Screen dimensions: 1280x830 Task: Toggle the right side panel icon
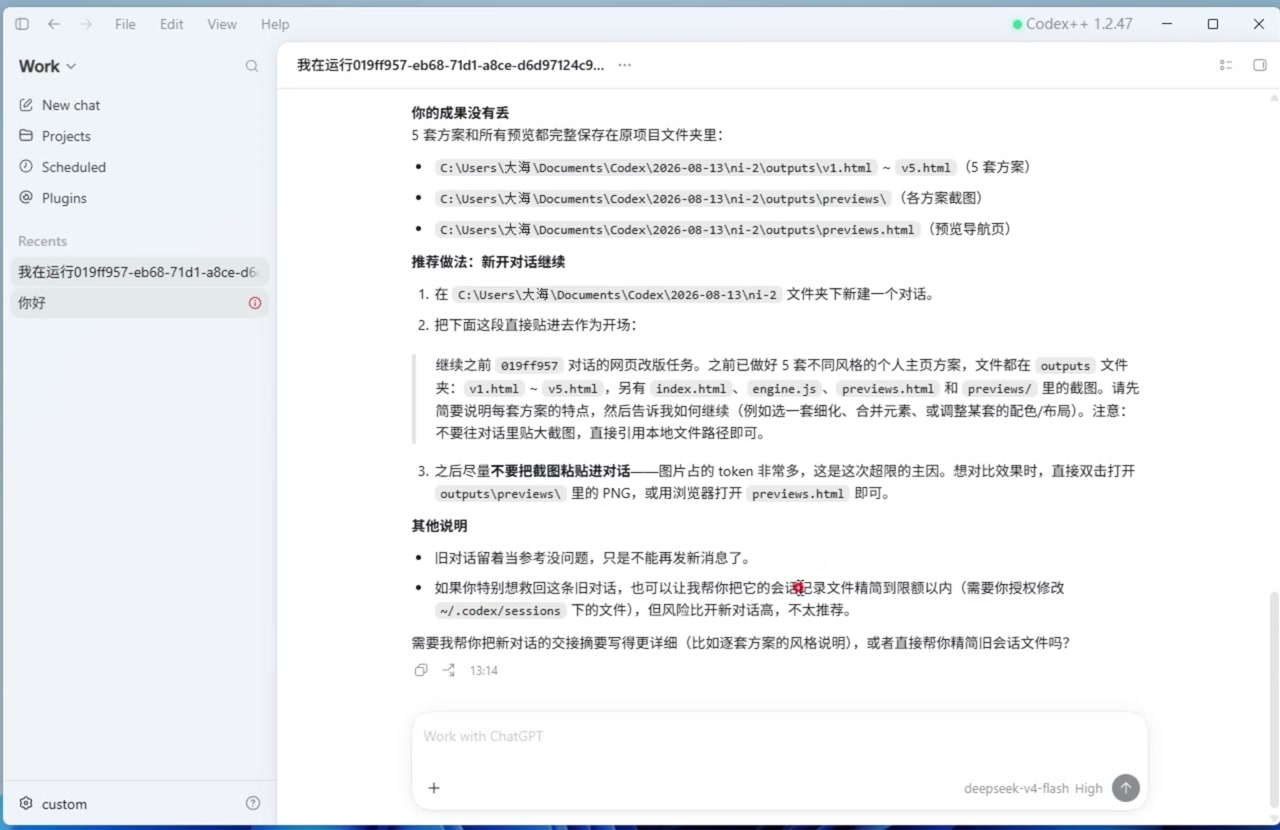(x=1260, y=65)
